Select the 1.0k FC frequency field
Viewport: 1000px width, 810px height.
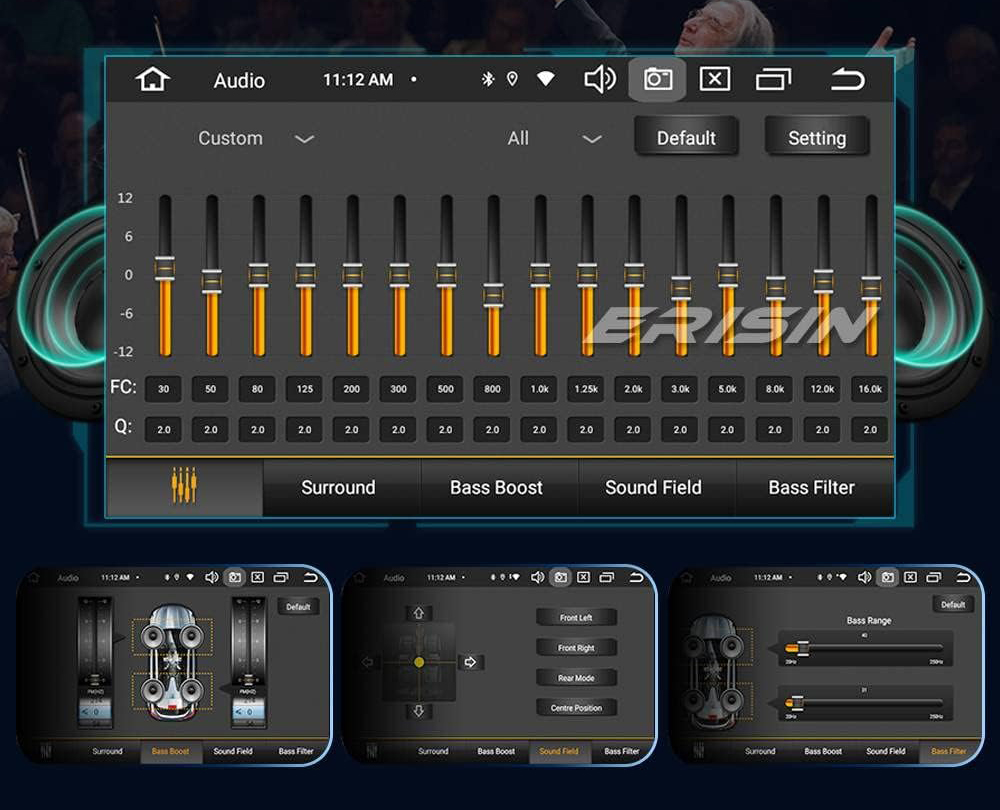click(x=539, y=389)
